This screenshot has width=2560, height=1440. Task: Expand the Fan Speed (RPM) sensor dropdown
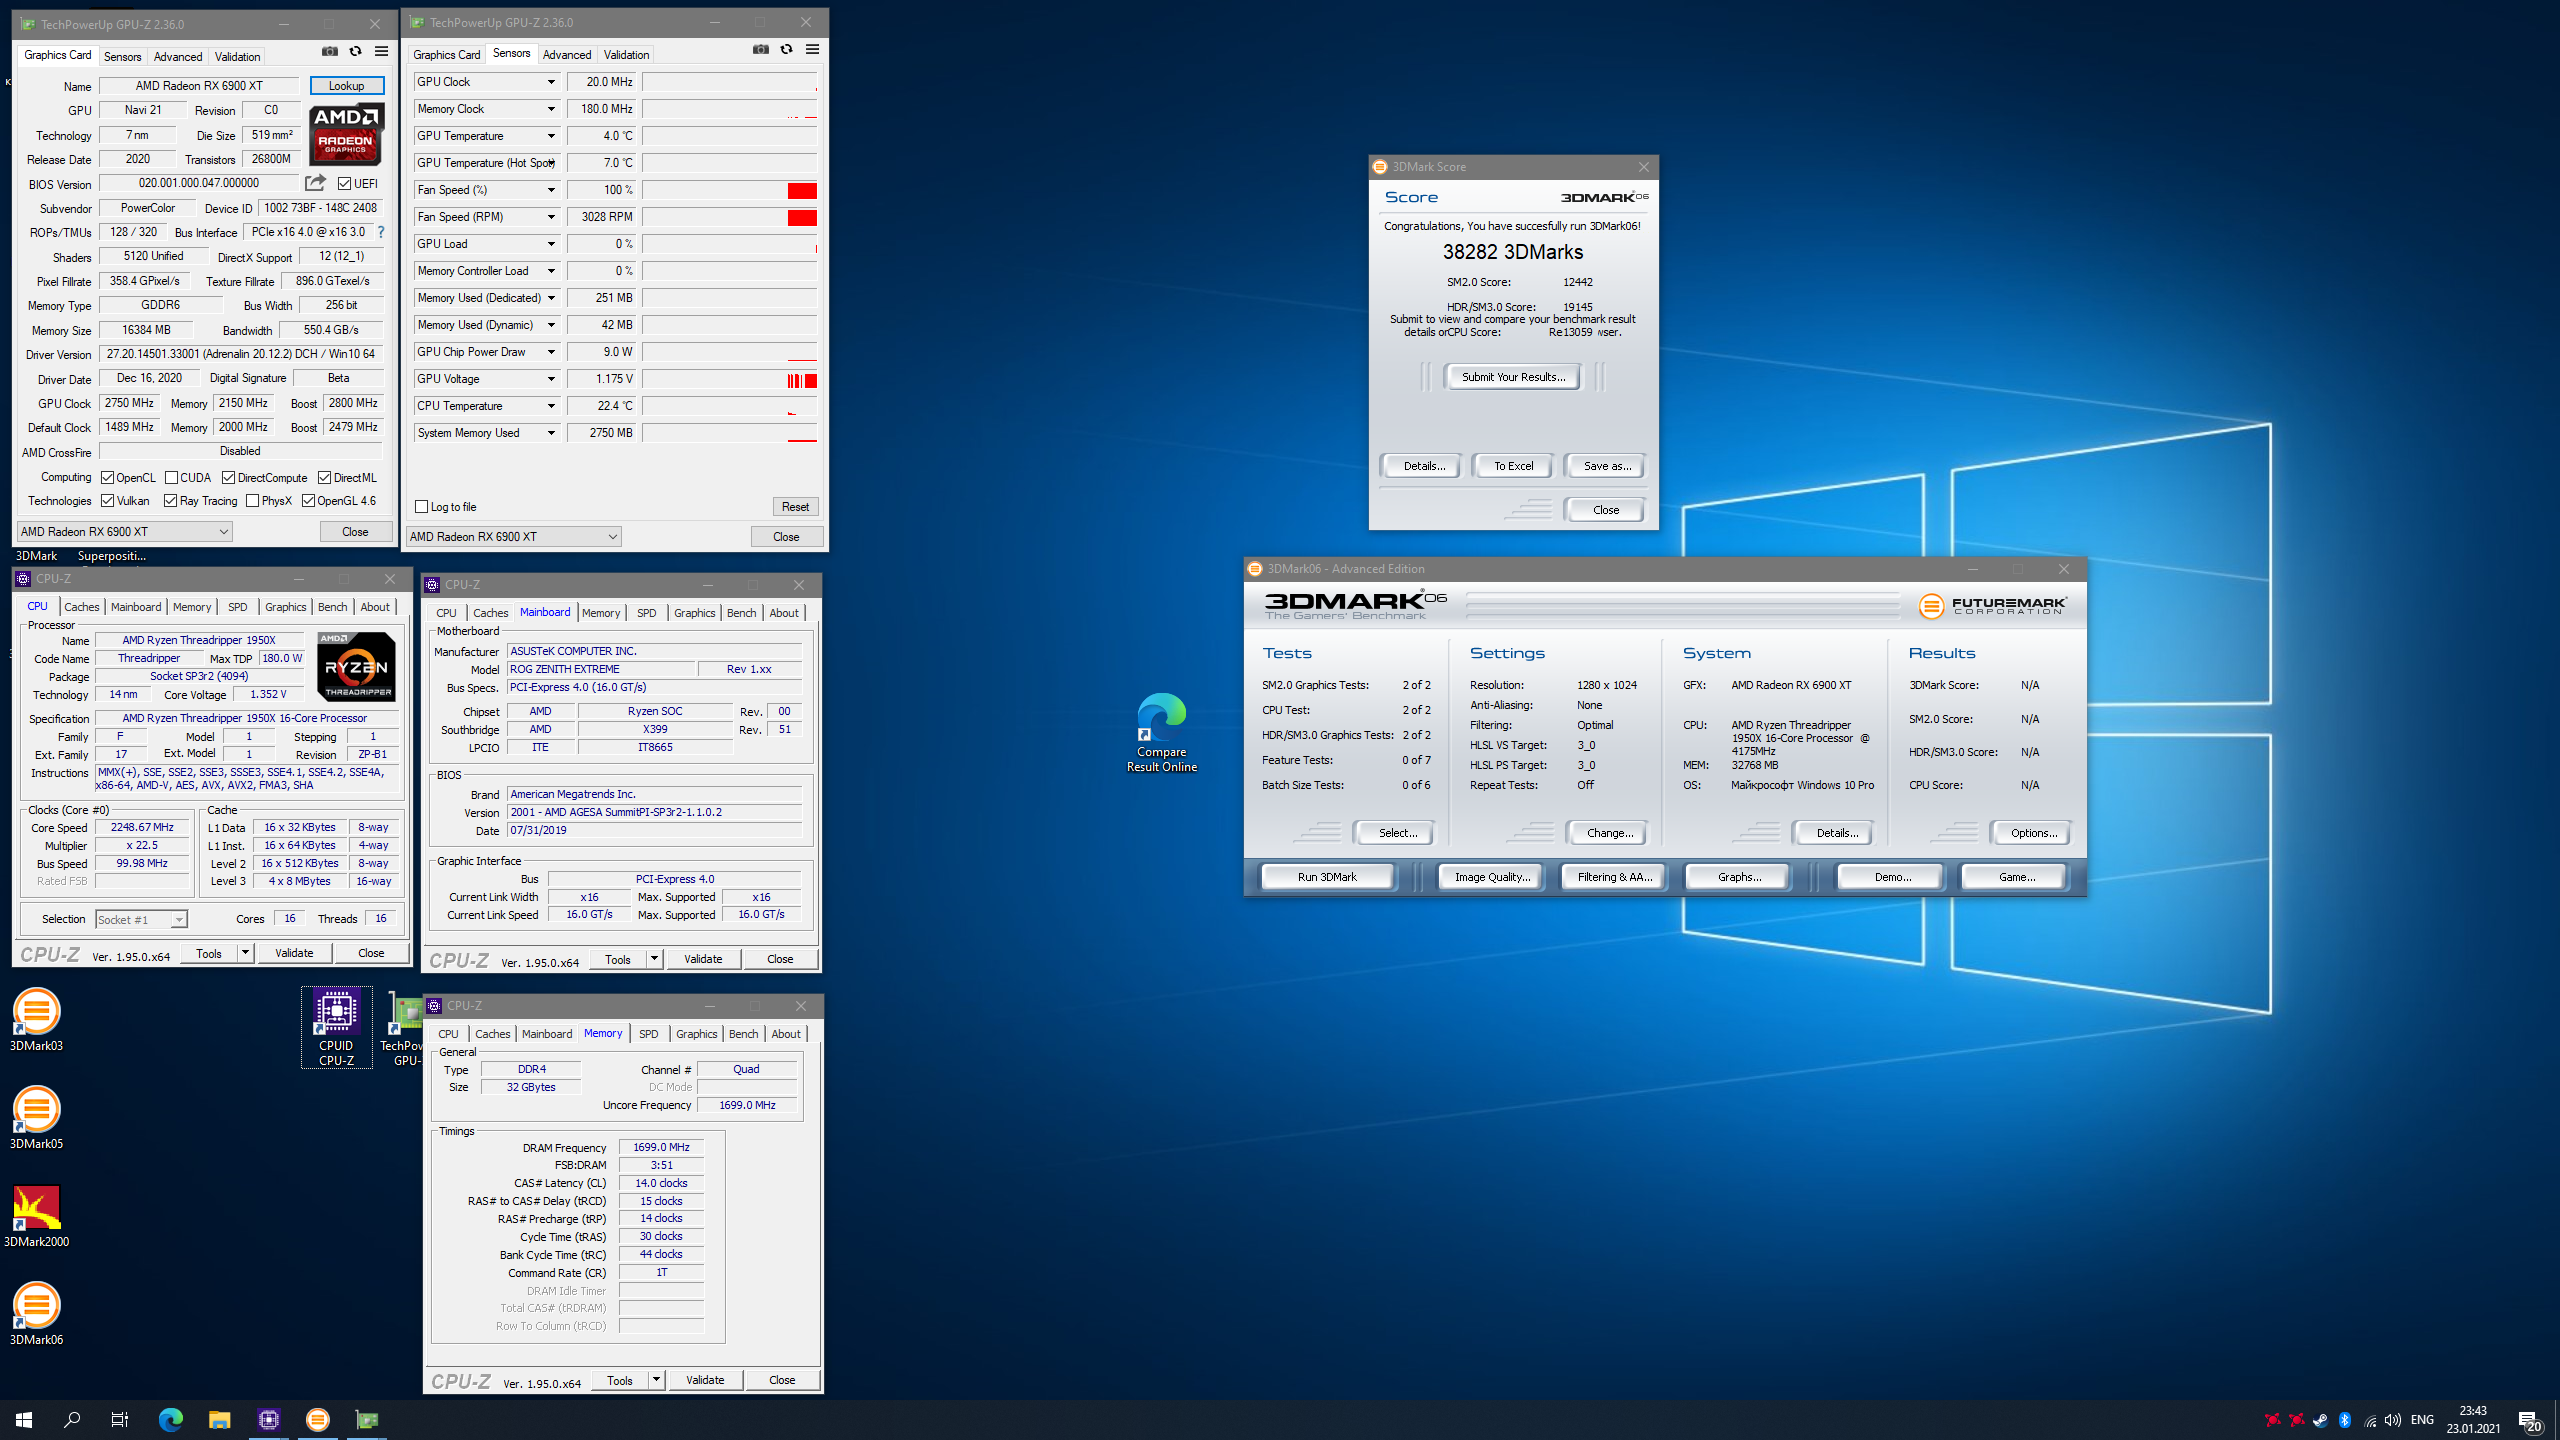551,217
